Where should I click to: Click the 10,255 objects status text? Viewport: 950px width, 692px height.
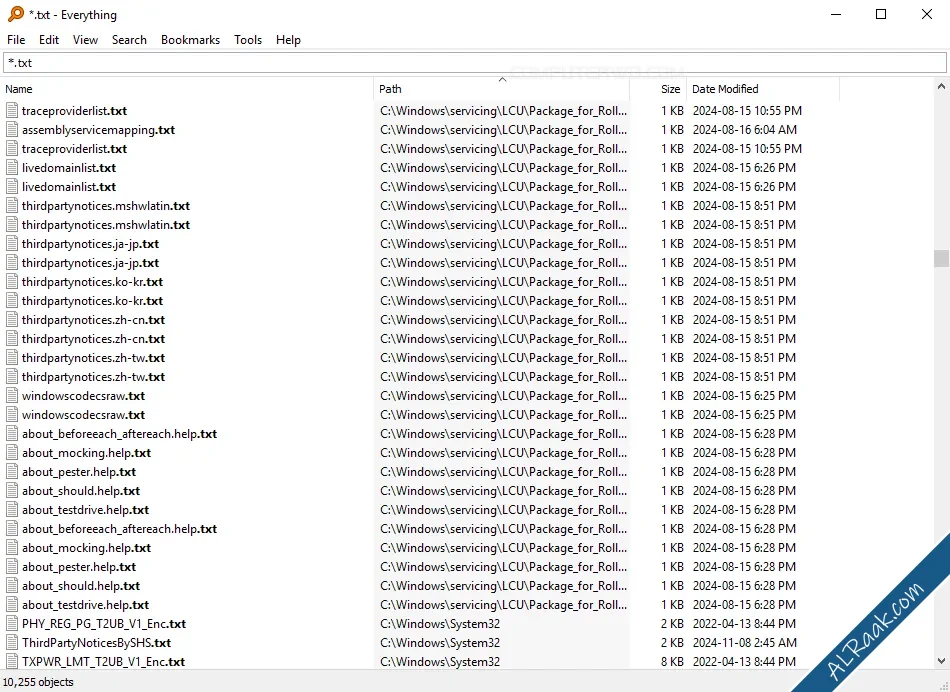38,682
